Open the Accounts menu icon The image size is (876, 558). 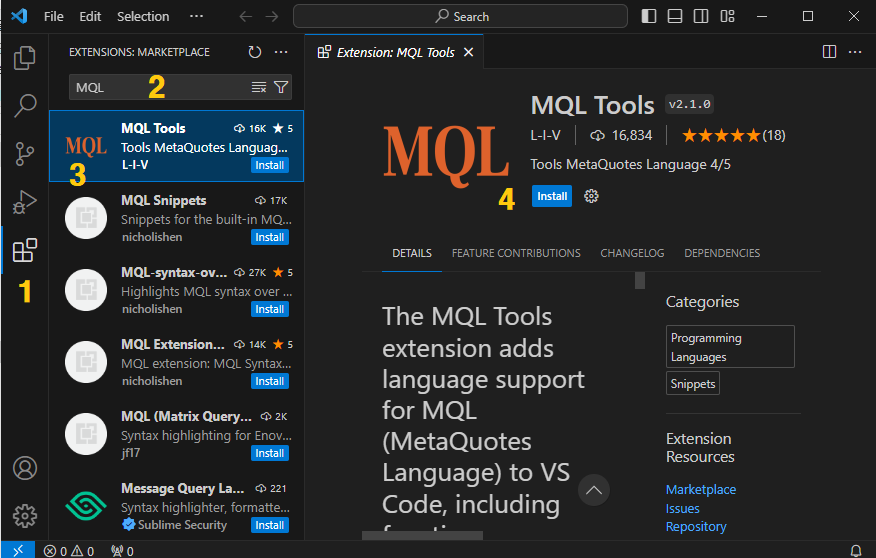(25, 468)
